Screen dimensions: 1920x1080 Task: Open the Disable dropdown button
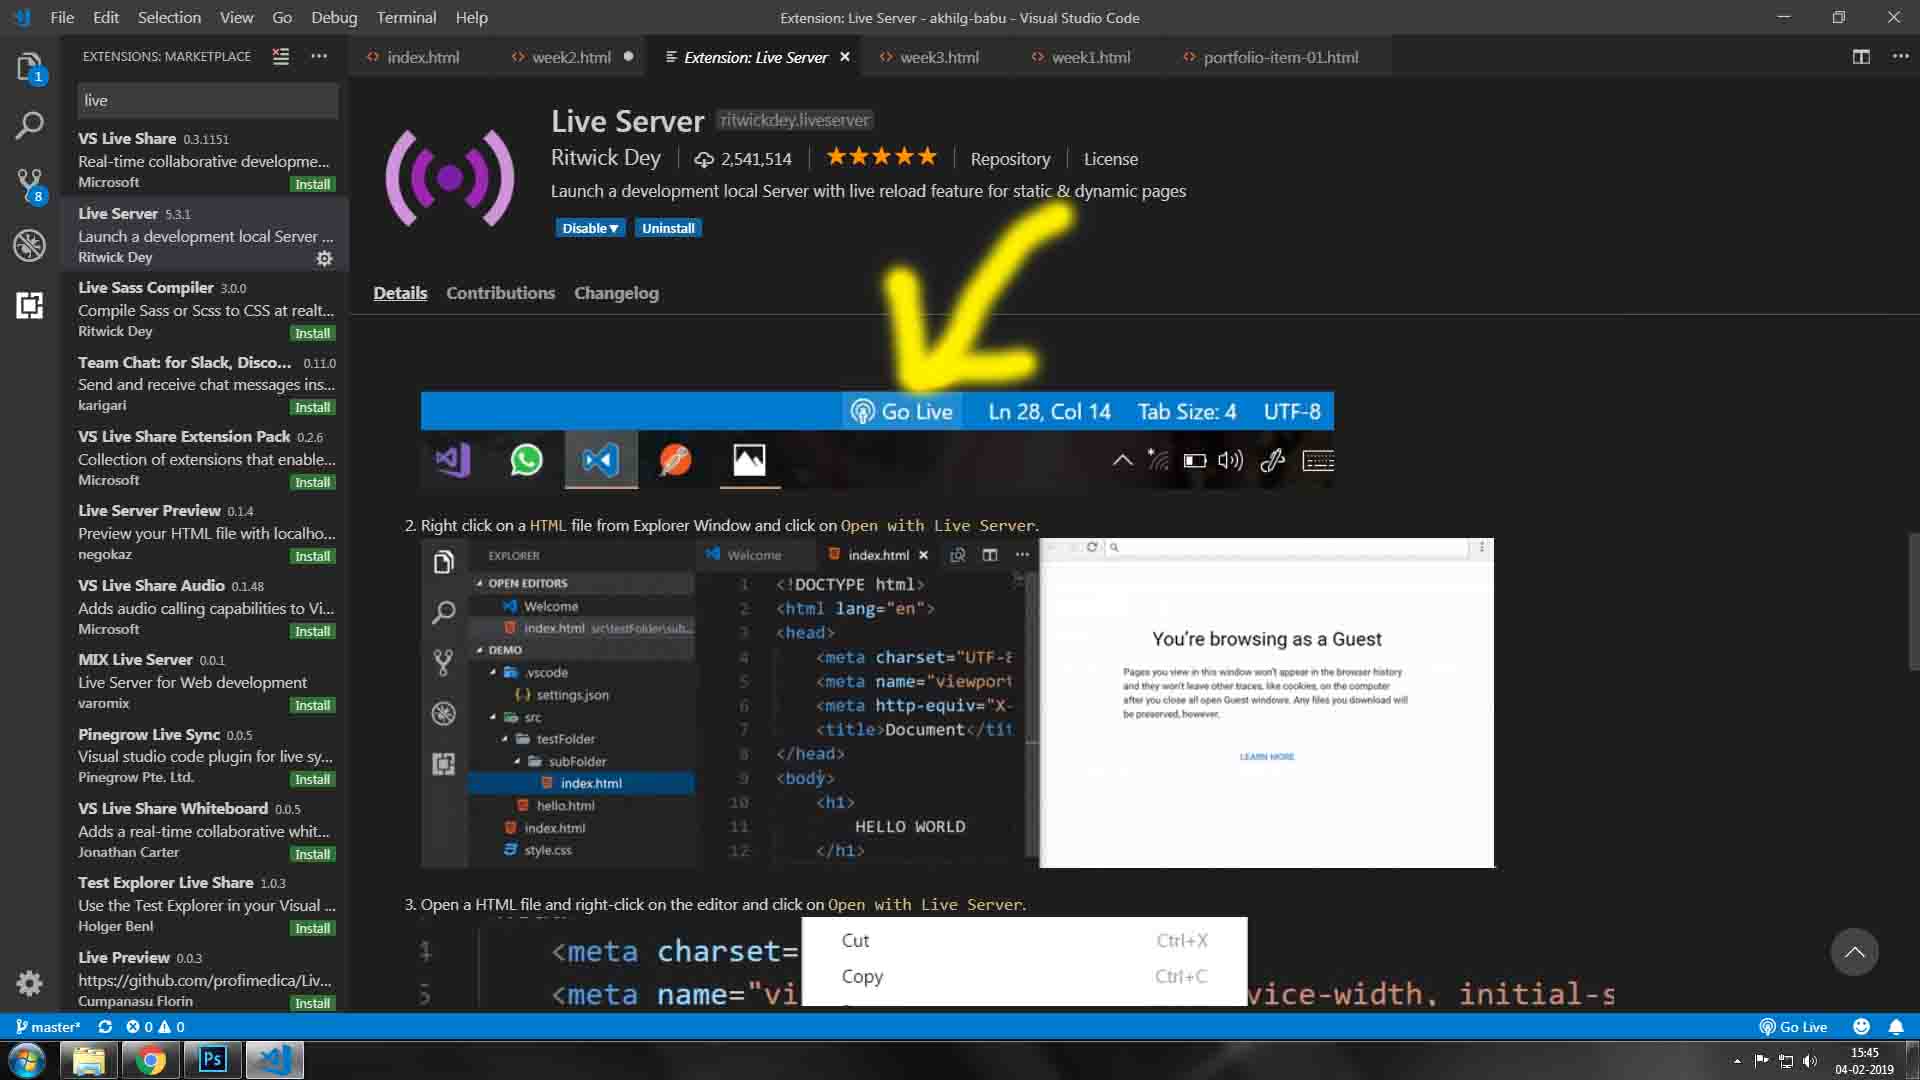(589, 228)
